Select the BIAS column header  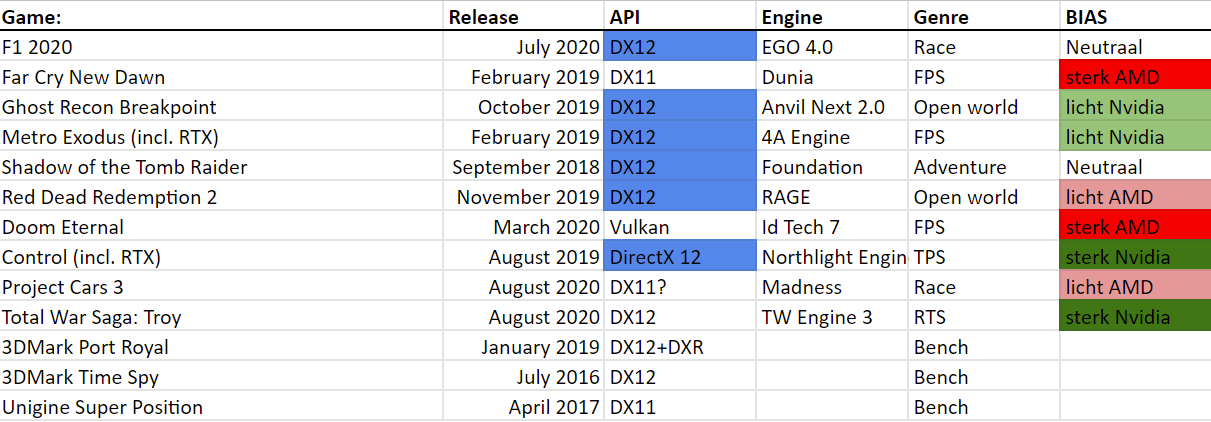[1135, 16]
